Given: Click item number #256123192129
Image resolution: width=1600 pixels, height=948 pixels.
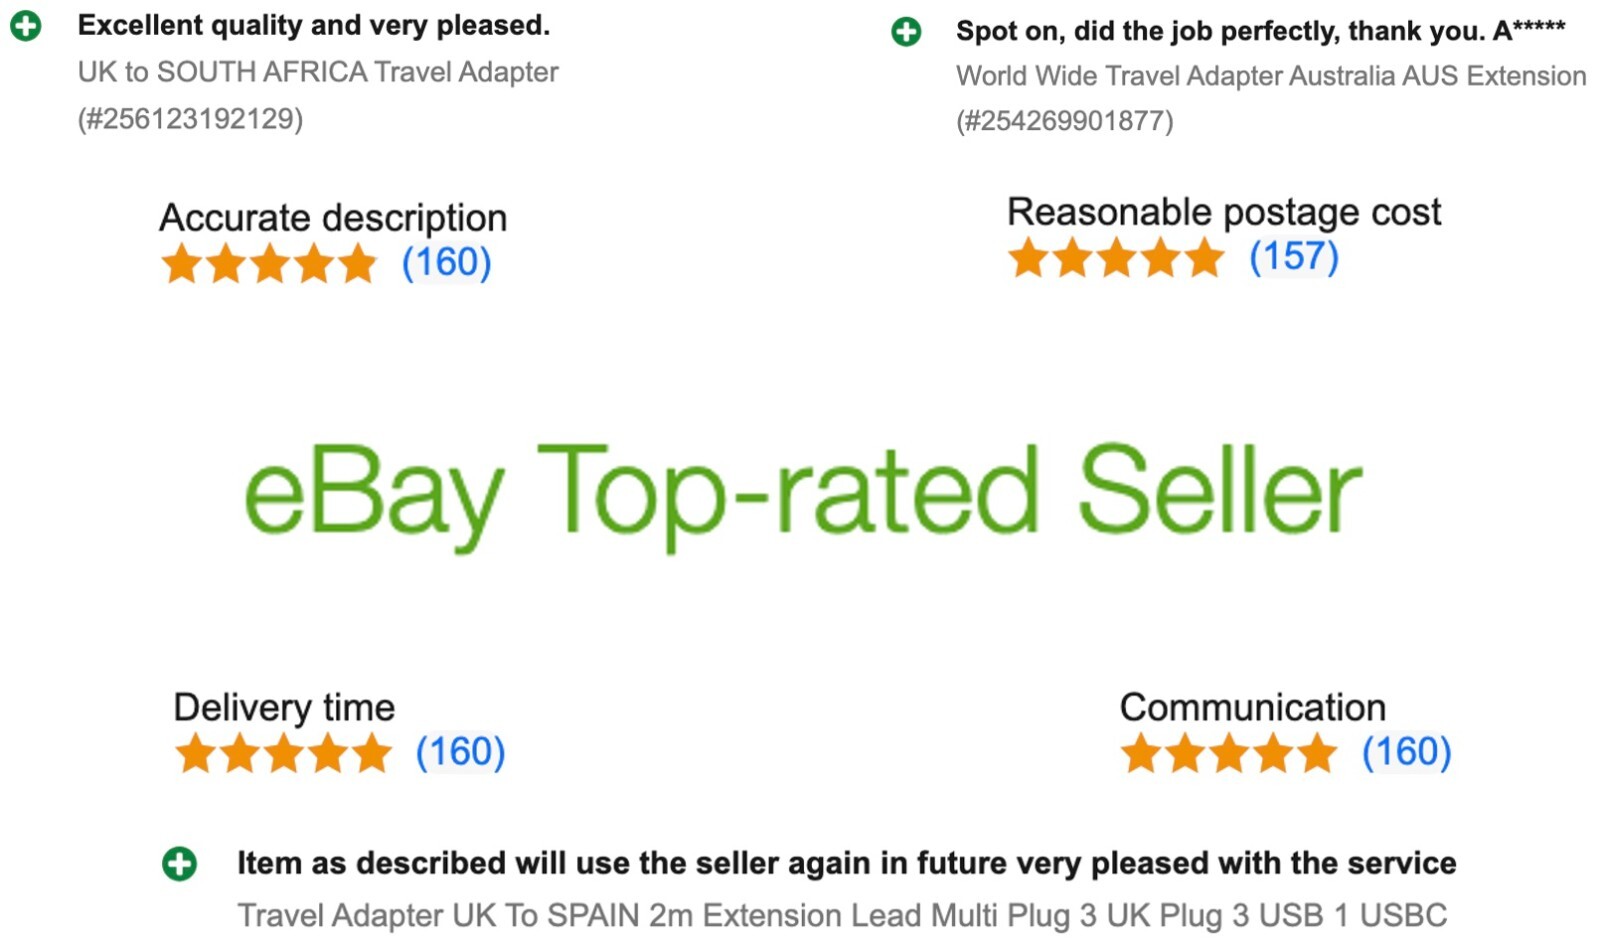Looking at the screenshot, I should 190,119.
